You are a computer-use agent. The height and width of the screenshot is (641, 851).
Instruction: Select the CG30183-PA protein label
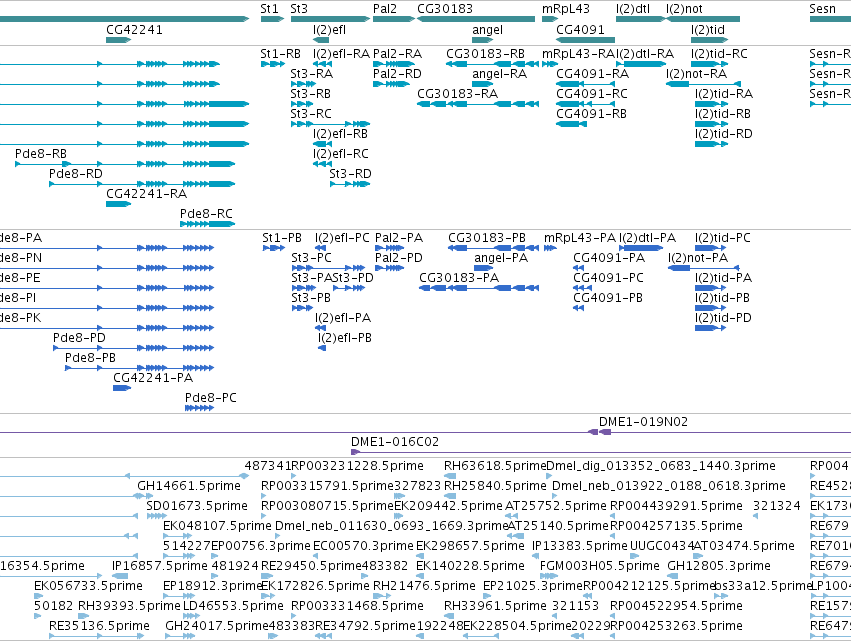click(459, 278)
